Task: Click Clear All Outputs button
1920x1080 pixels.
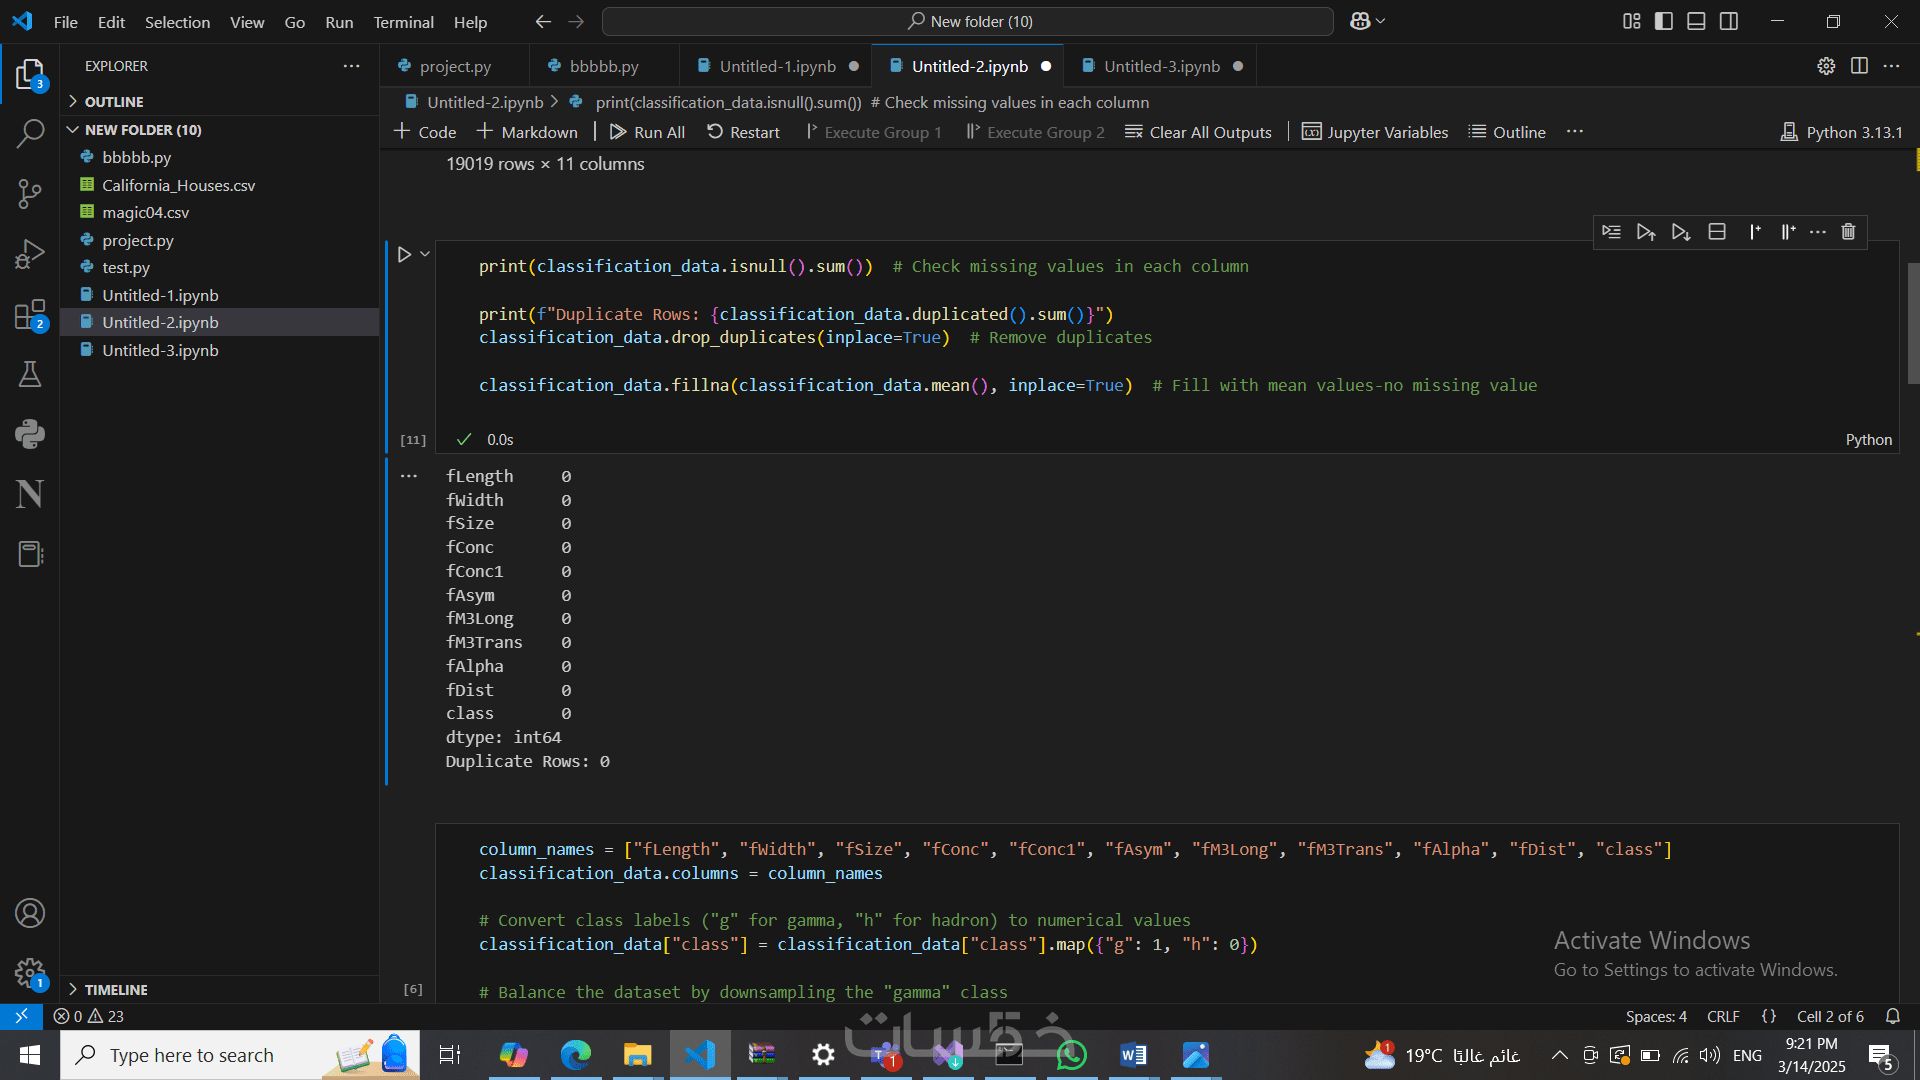Action: (1198, 132)
